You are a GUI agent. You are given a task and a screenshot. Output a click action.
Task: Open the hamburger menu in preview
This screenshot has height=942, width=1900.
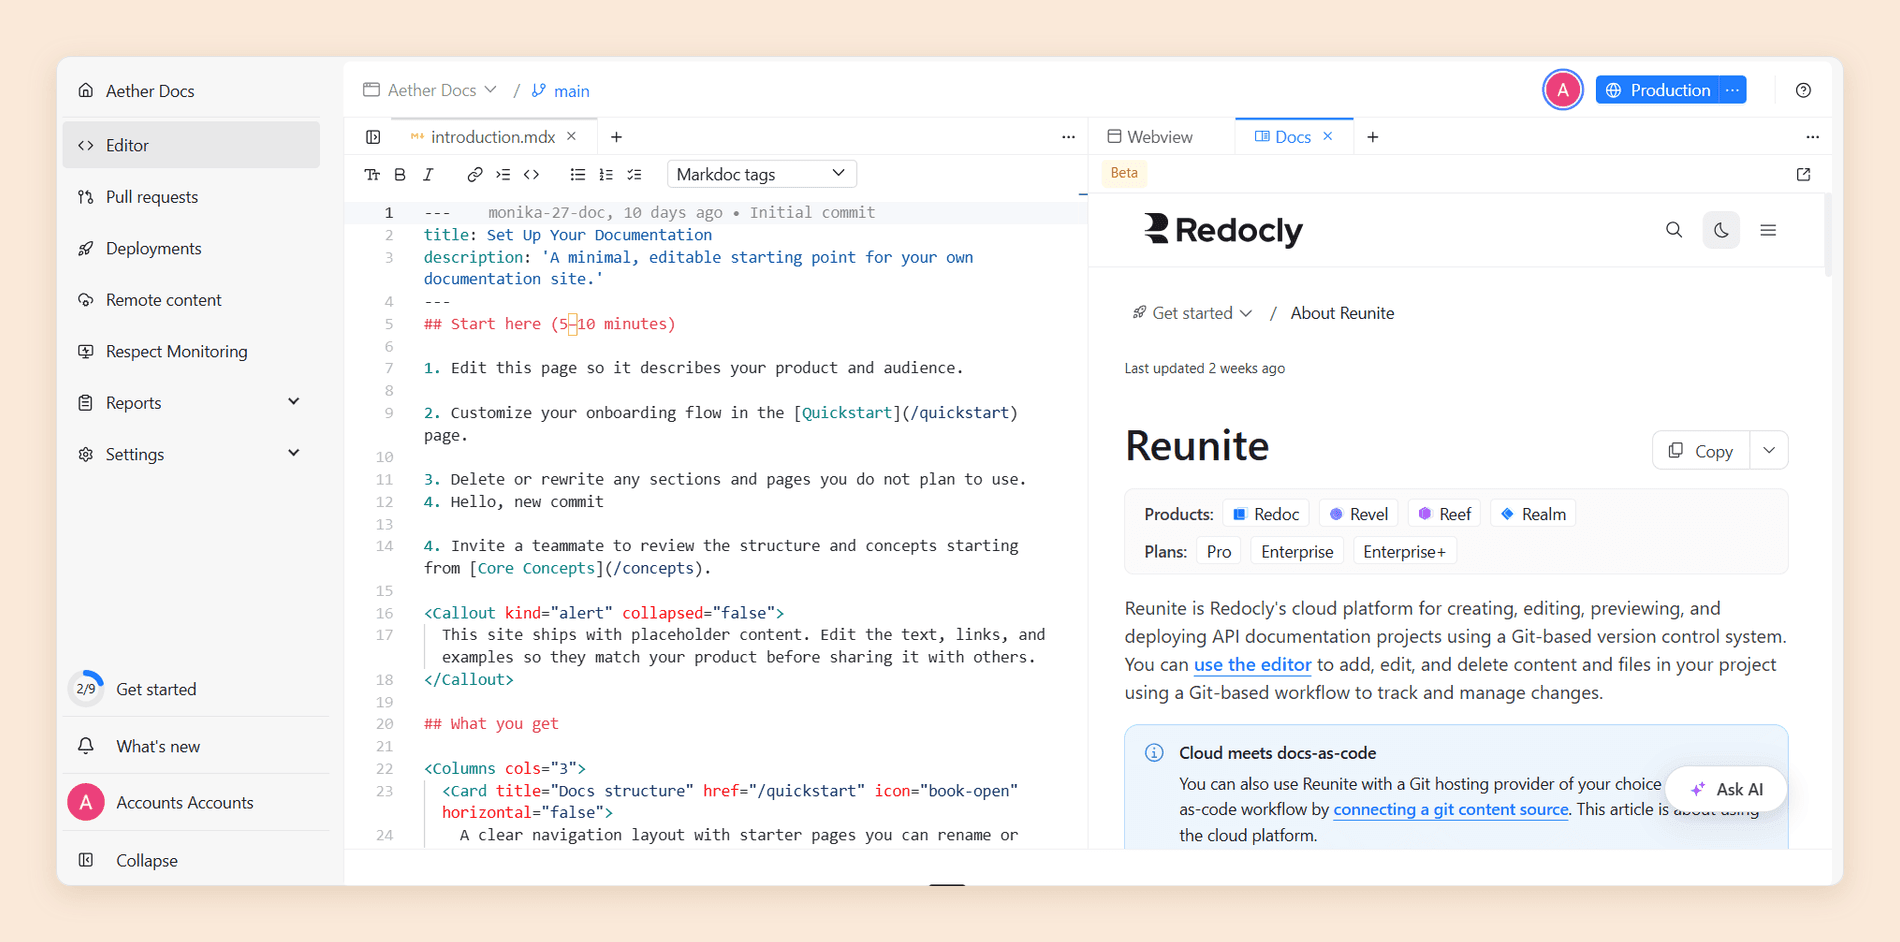click(1768, 230)
